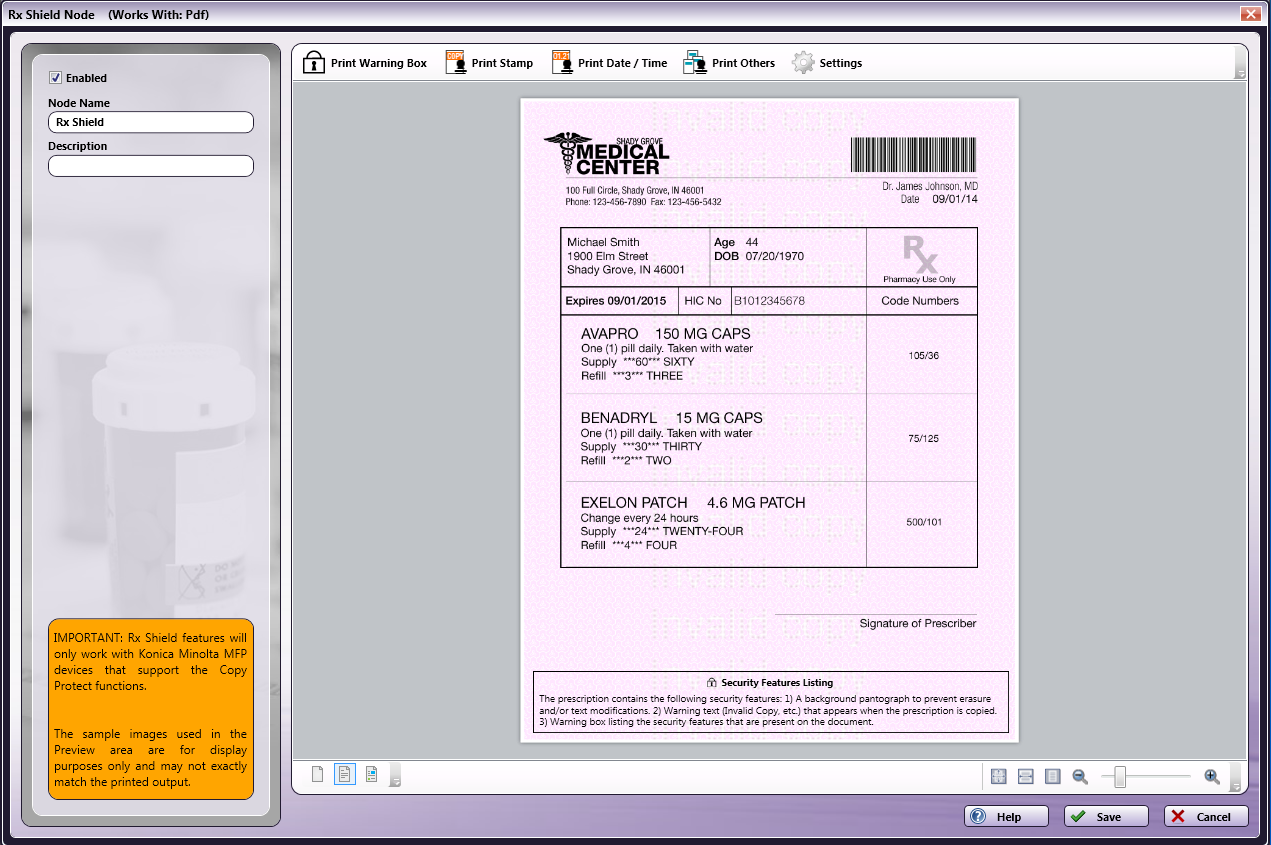Click the Save button
Viewport: 1271px width, 845px height.
click(1106, 817)
